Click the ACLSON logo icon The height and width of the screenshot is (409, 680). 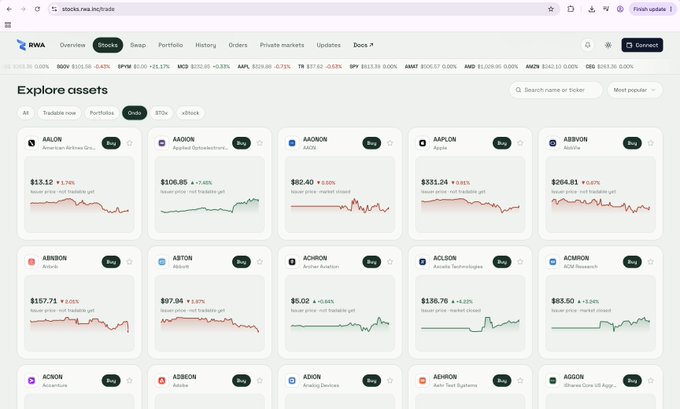422,262
